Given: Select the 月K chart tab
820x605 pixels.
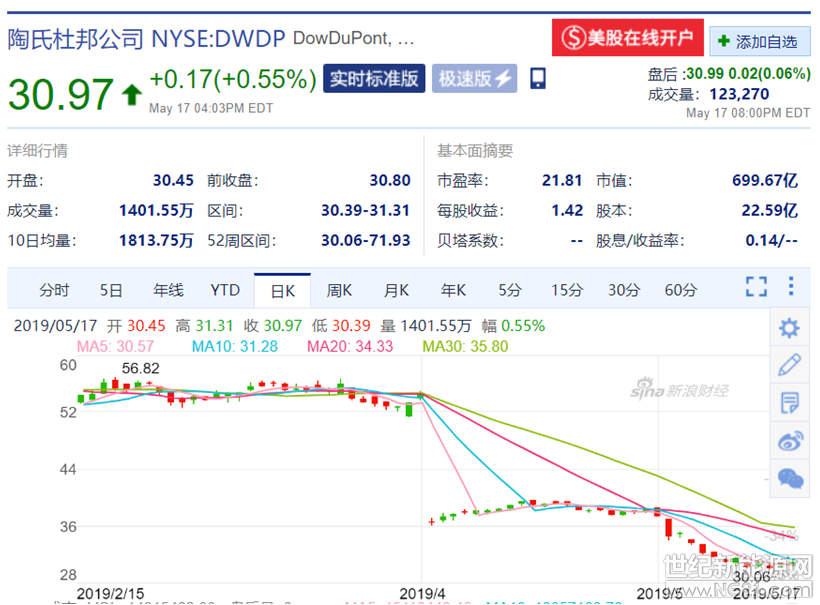Looking at the screenshot, I should point(396,290).
